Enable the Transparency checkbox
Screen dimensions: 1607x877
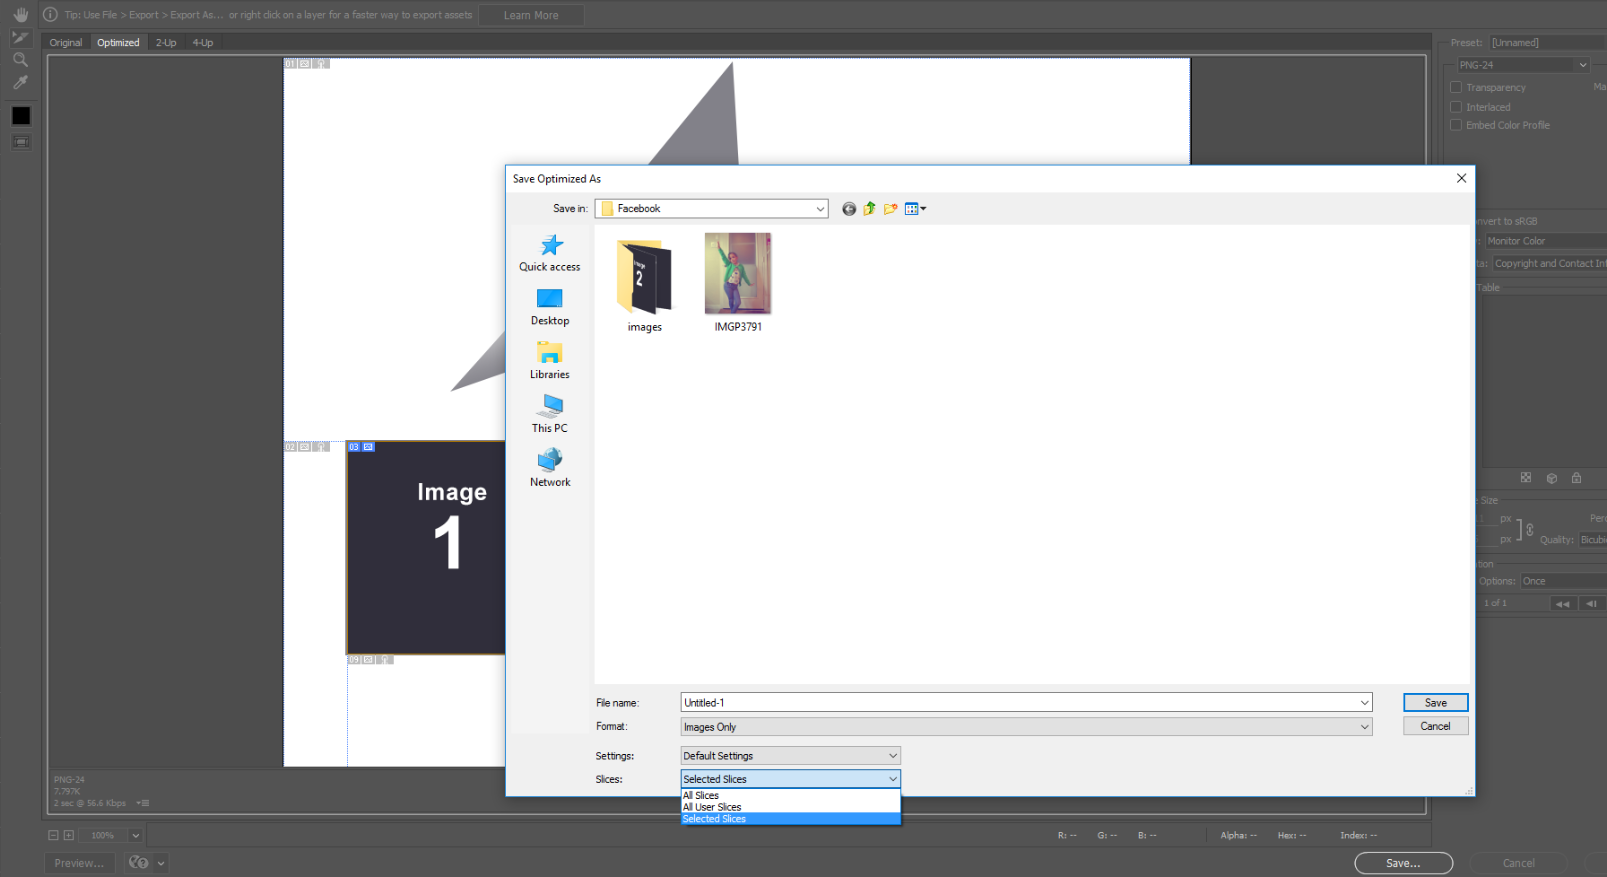point(1456,87)
